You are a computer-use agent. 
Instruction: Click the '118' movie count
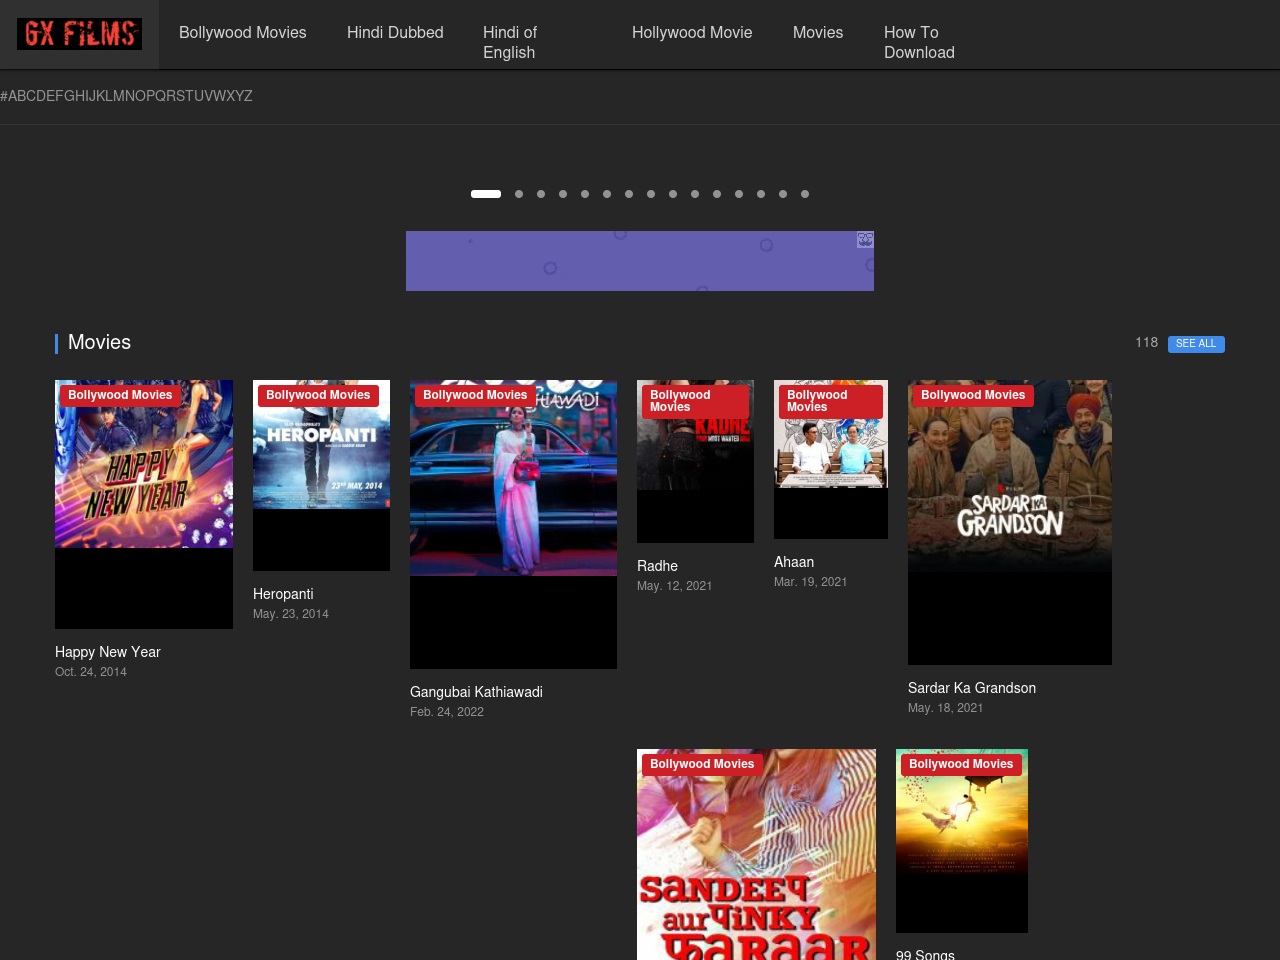coord(1146,342)
